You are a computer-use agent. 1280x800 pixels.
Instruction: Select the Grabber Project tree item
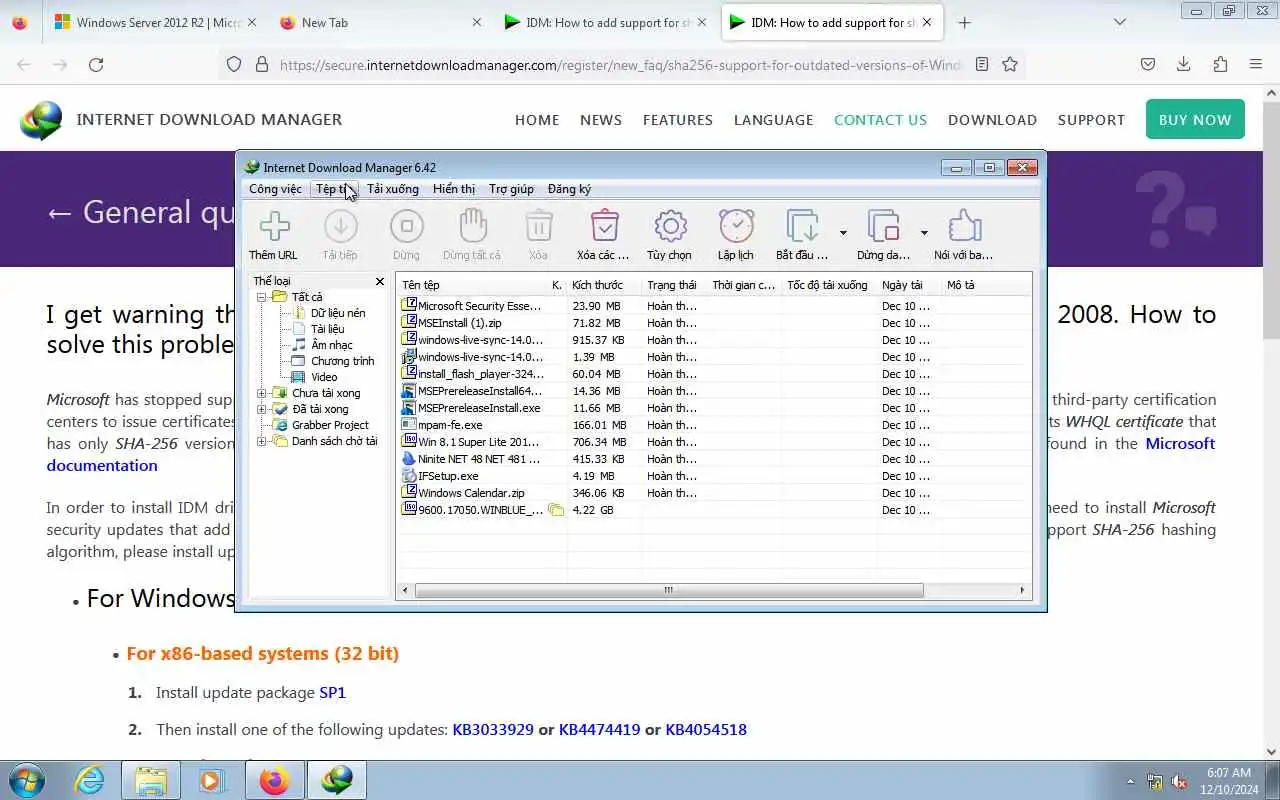click(330, 425)
